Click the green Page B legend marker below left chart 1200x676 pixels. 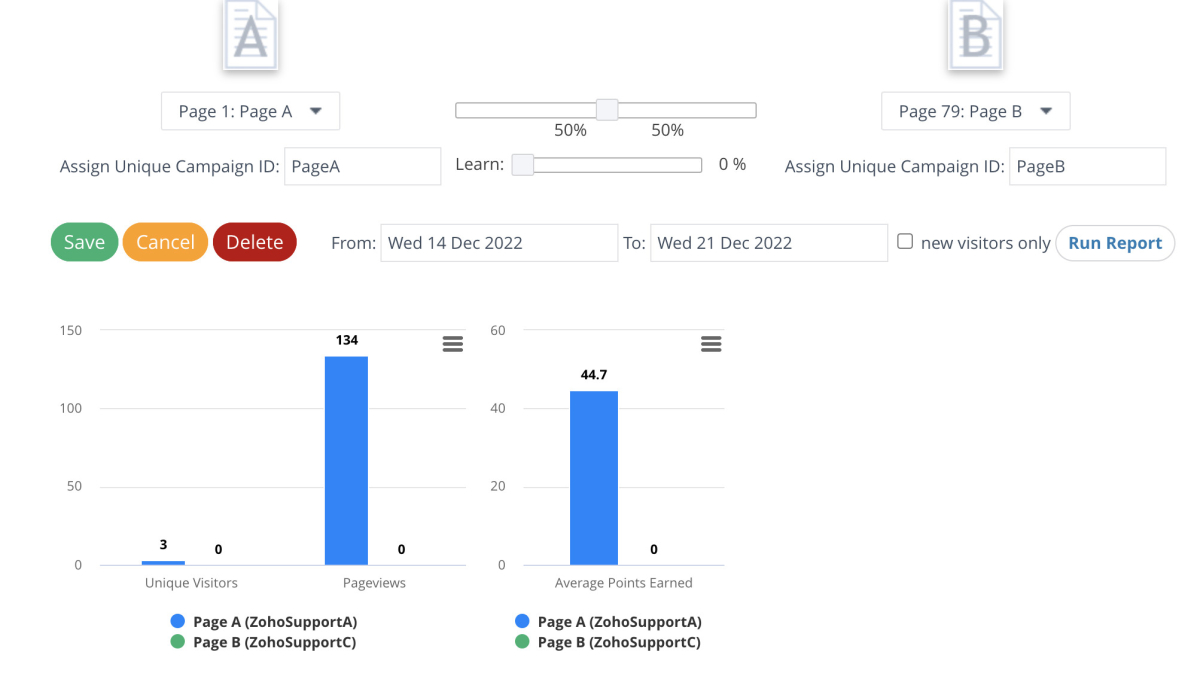(178, 641)
